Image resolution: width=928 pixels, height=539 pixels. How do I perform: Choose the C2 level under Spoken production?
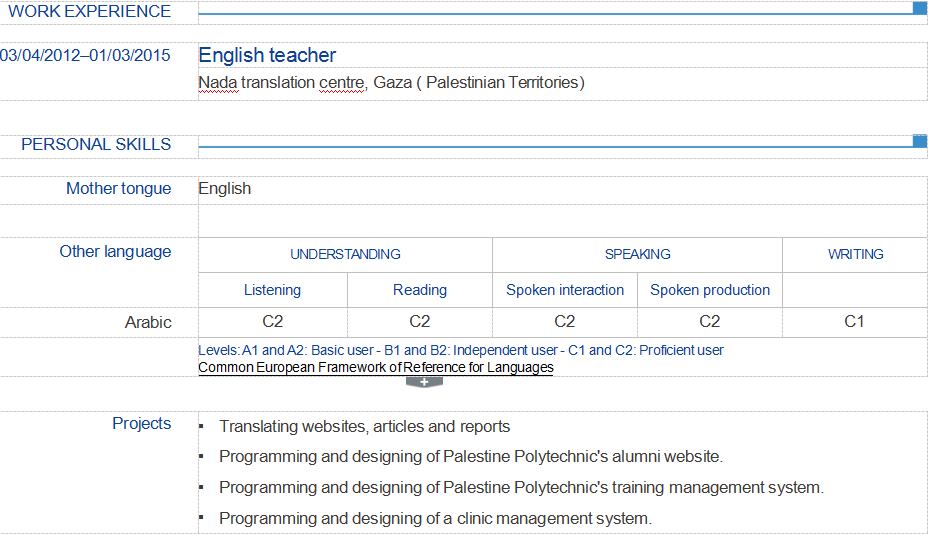[x=709, y=322]
